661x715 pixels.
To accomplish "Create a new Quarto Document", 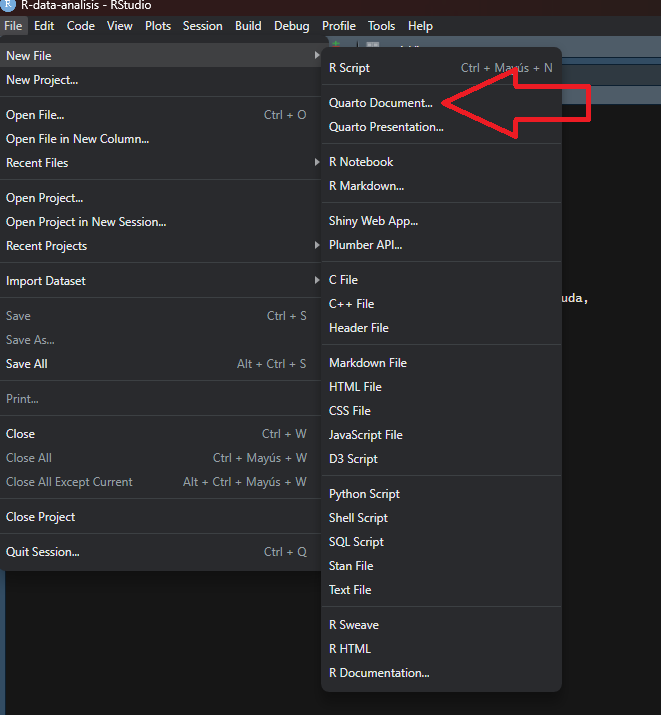I will pos(380,103).
